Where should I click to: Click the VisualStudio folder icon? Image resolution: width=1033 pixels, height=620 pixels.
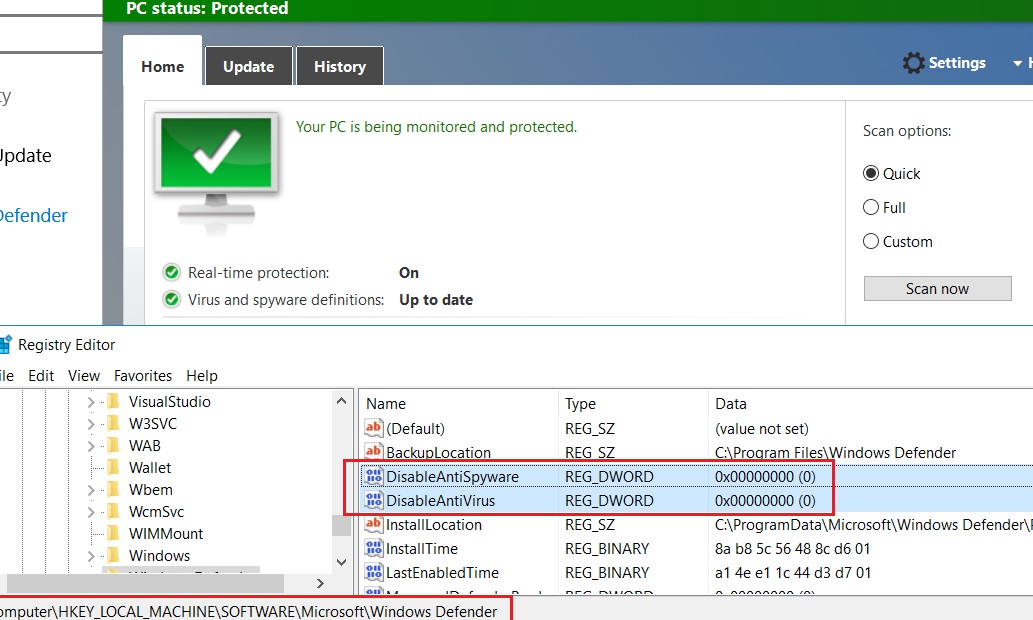tap(113, 401)
